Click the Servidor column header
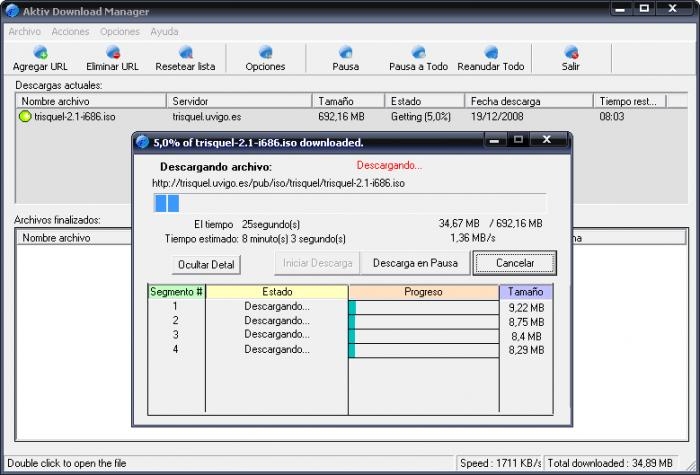Image resolution: width=700 pixels, height=475 pixels. (x=239, y=101)
